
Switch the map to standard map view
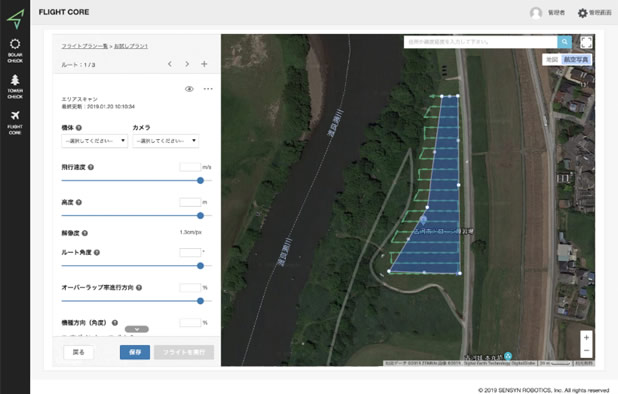pos(552,59)
